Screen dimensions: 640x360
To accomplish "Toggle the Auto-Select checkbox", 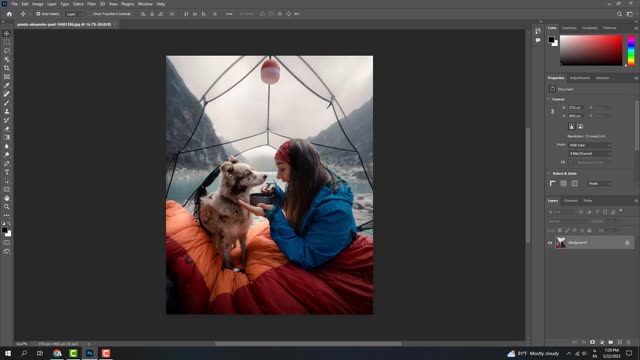I will coord(38,14).
